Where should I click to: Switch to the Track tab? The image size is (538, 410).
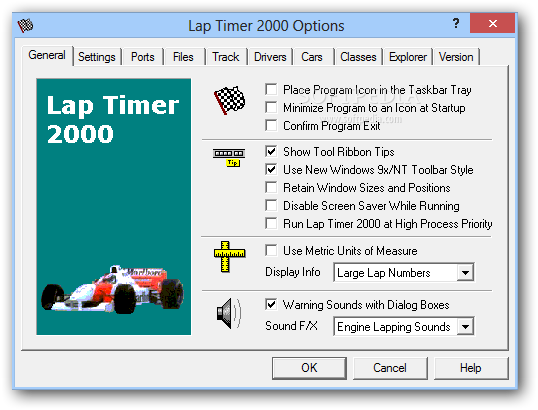[225, 57]
